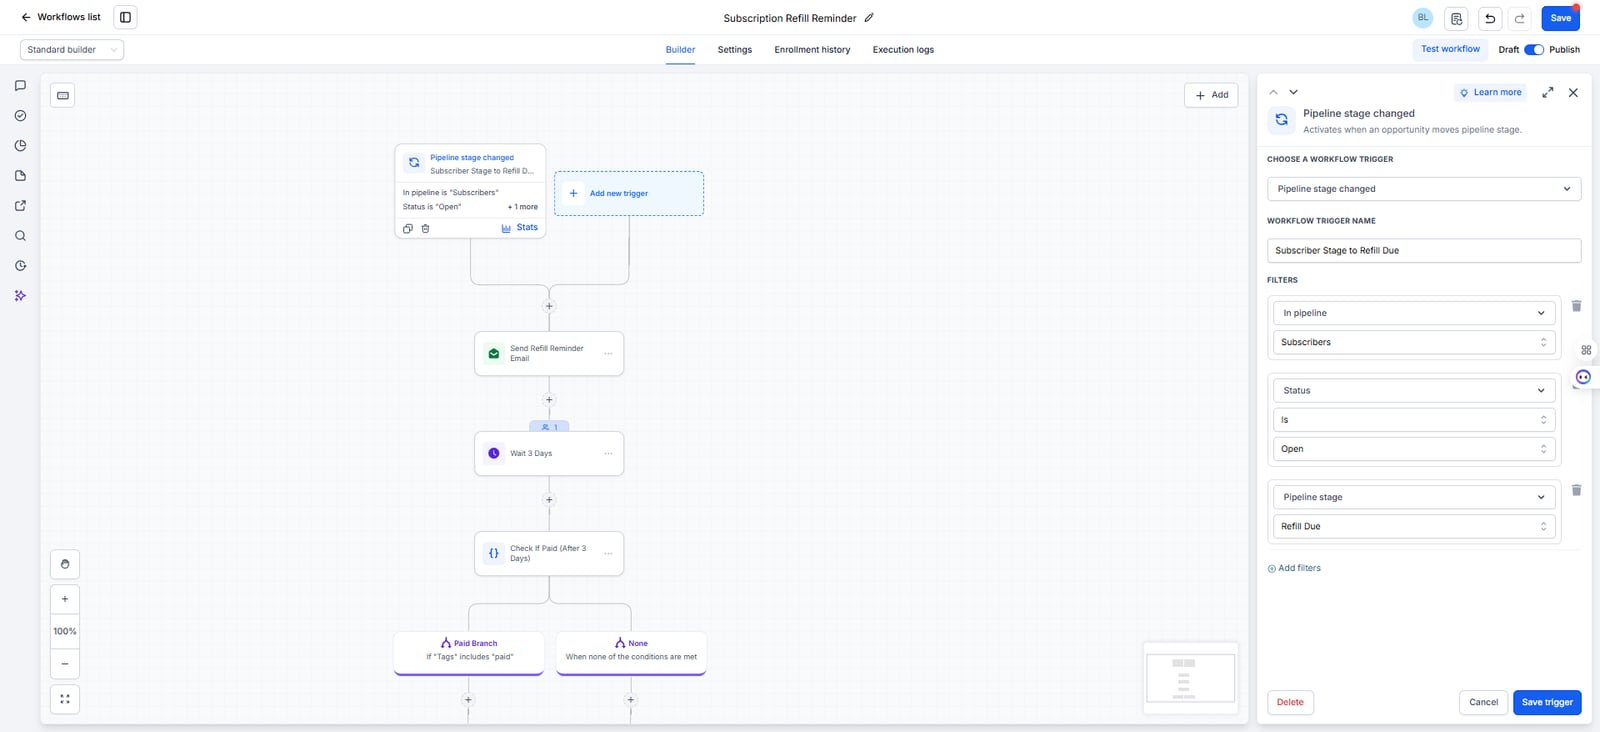Zoom in on the canvas
The height and width of the screenshot is (732, 1600).
(65, 599)
